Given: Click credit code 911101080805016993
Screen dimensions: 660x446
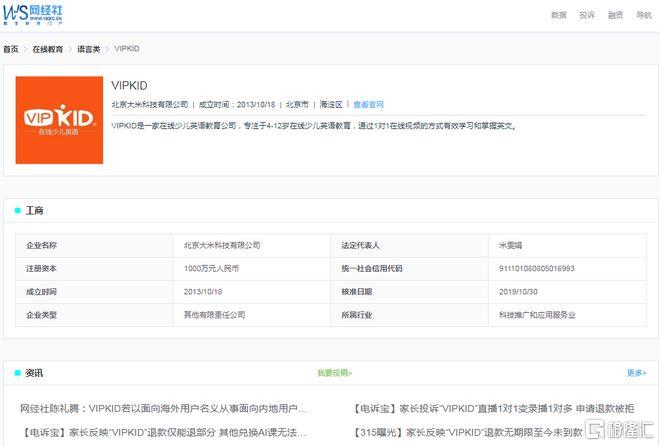Looking at the screenshot, I should click(x=537, y=268).
